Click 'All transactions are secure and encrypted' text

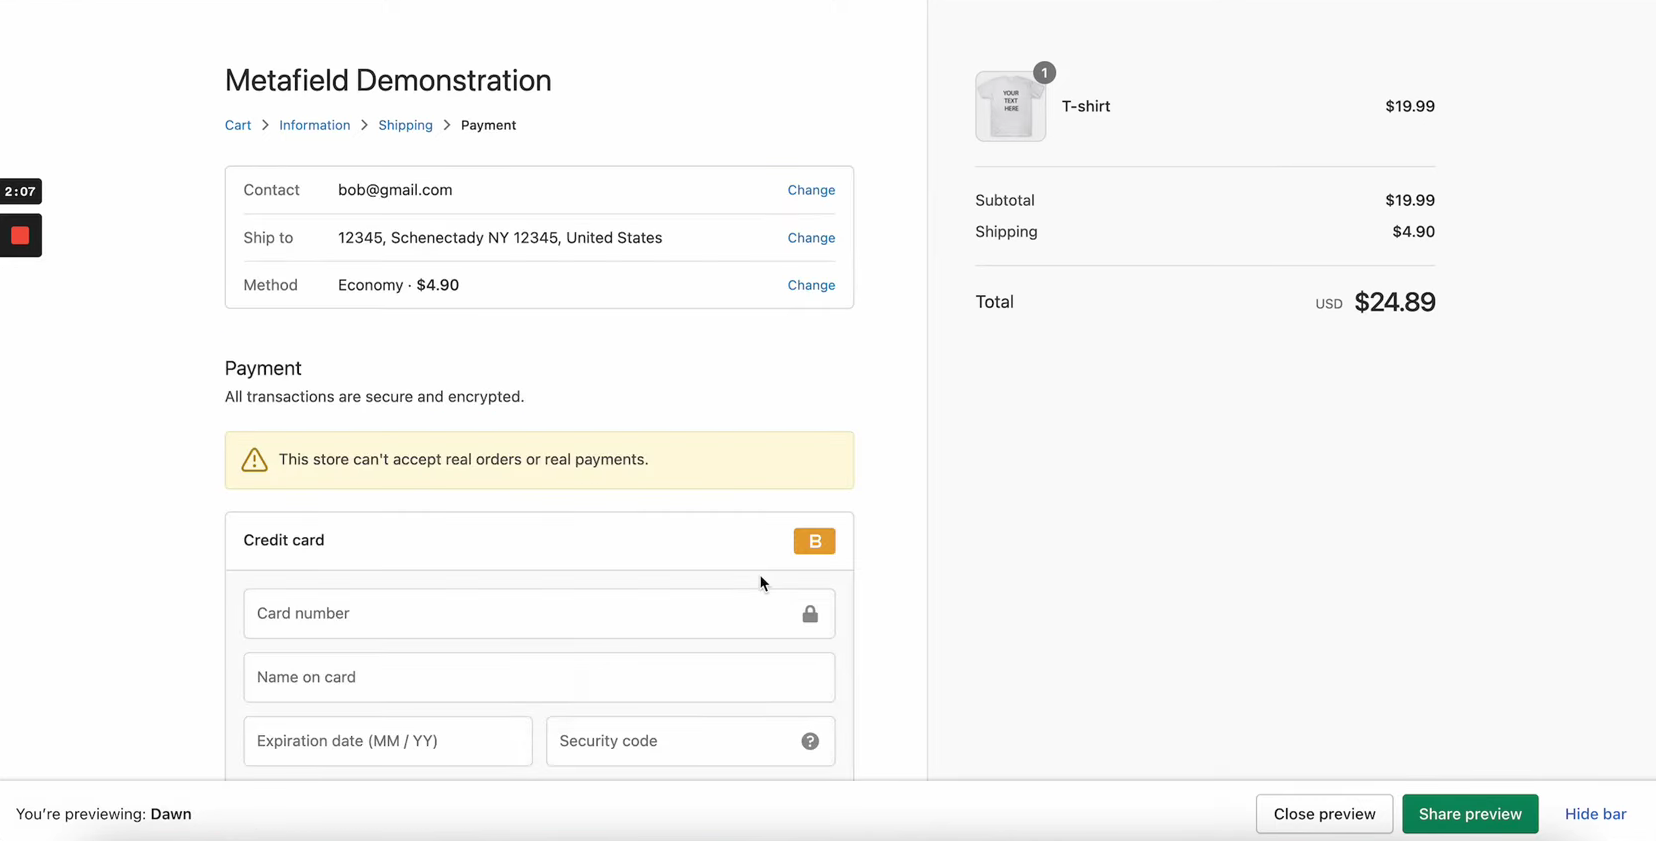point(374,397)
